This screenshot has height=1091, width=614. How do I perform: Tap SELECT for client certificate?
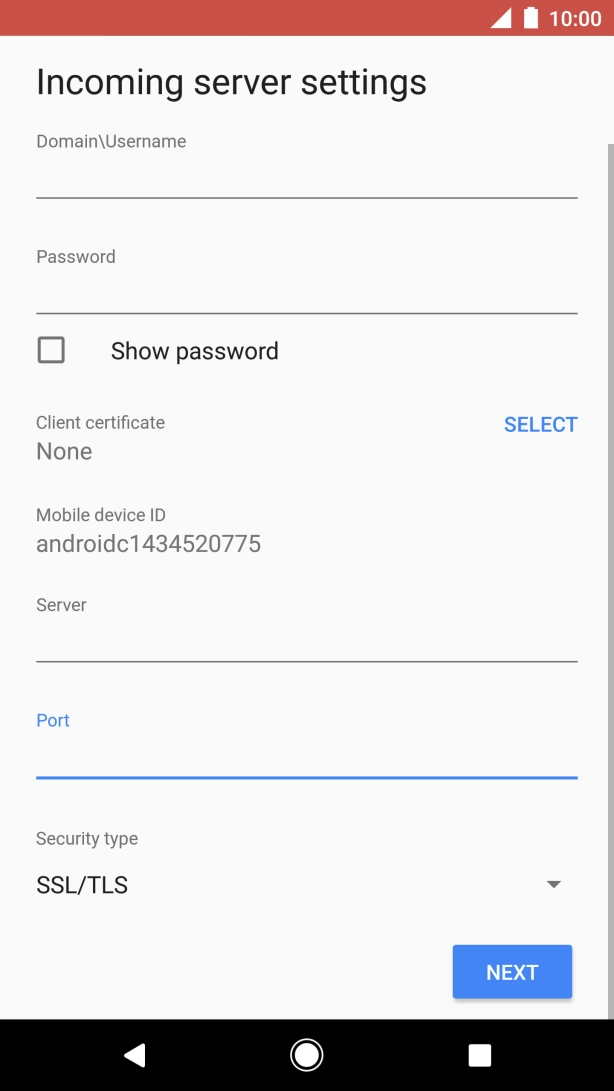coord(540,424)
